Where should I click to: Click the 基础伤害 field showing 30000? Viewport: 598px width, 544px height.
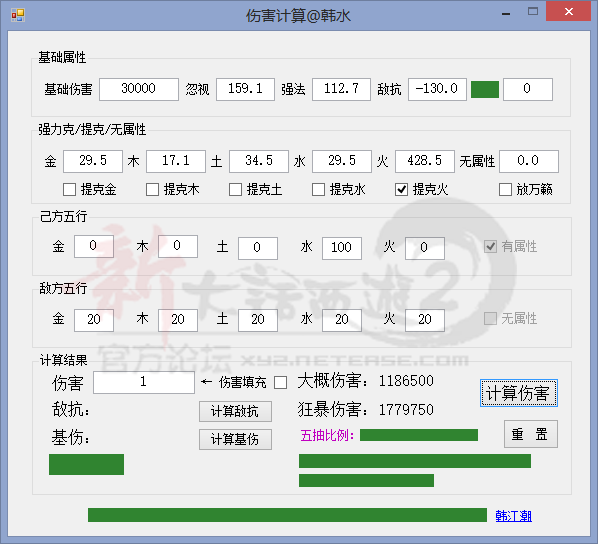pyautogui.click(x=139, y=89)
